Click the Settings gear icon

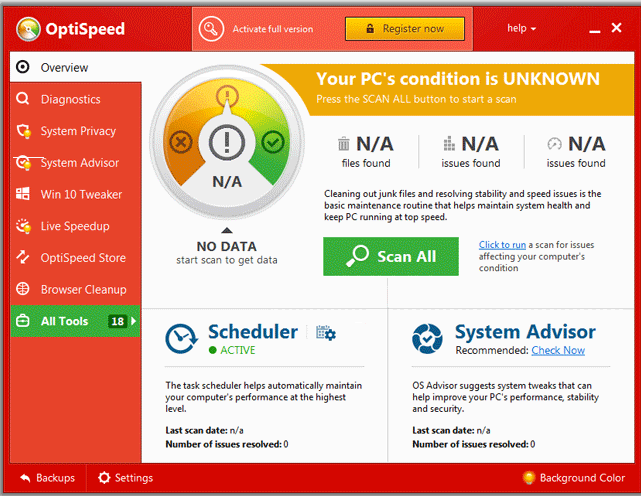click(x=104, y=478)
